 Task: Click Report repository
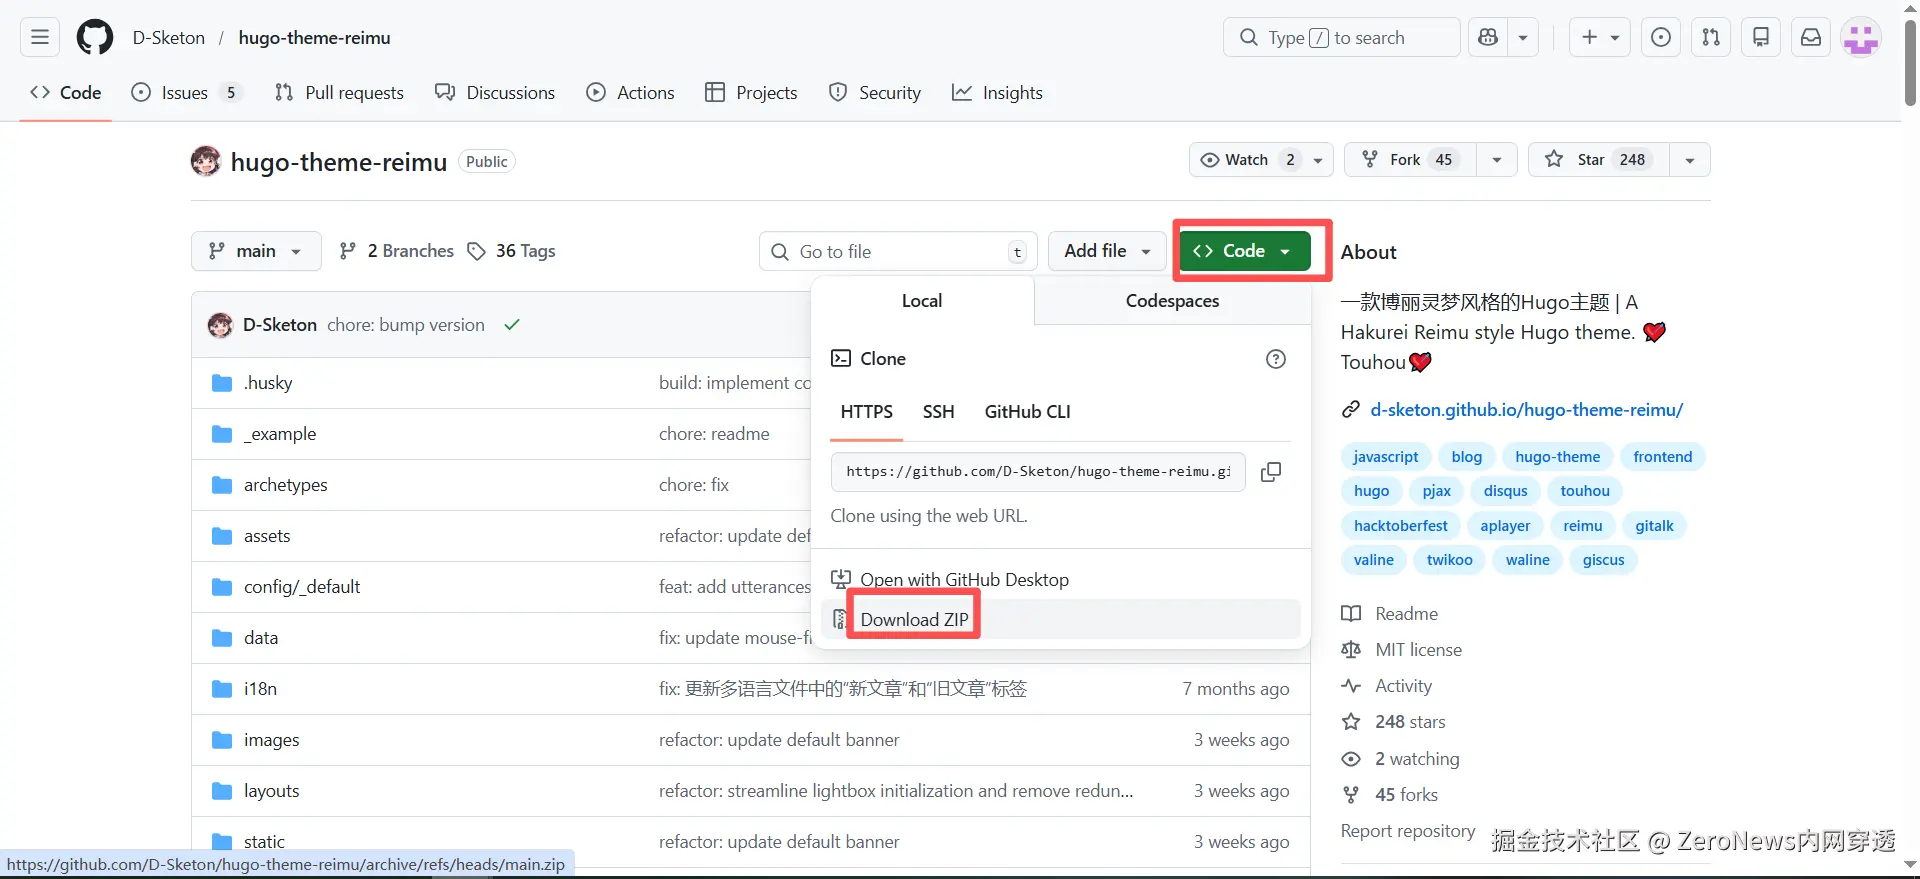tap(1408, 831)
